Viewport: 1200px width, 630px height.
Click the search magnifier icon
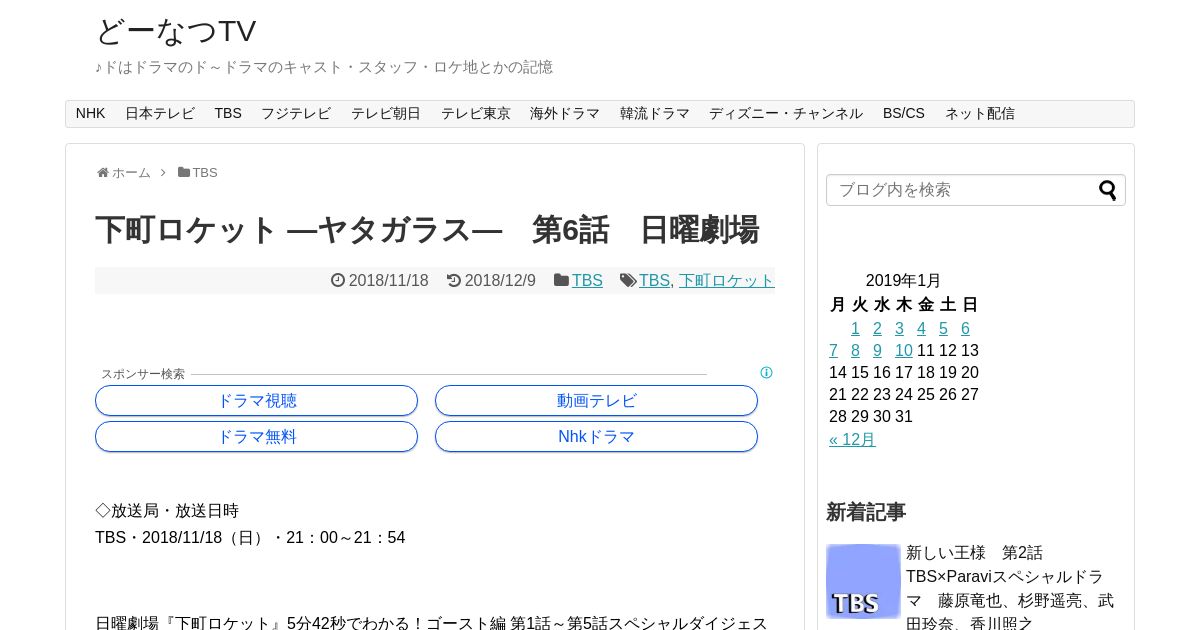coord(1108,190)
